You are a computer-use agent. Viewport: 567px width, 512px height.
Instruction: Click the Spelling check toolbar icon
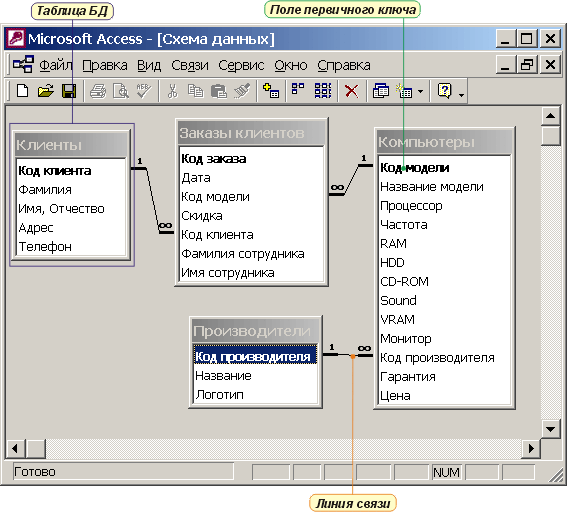coord(144,90)
